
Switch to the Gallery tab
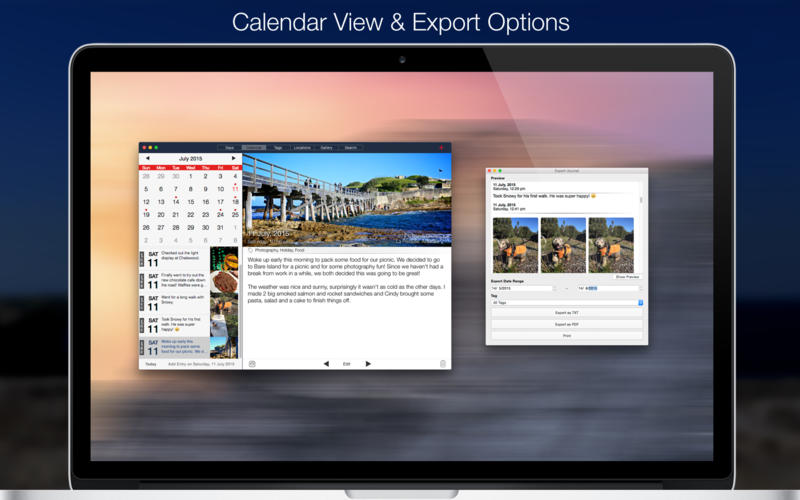327,147
